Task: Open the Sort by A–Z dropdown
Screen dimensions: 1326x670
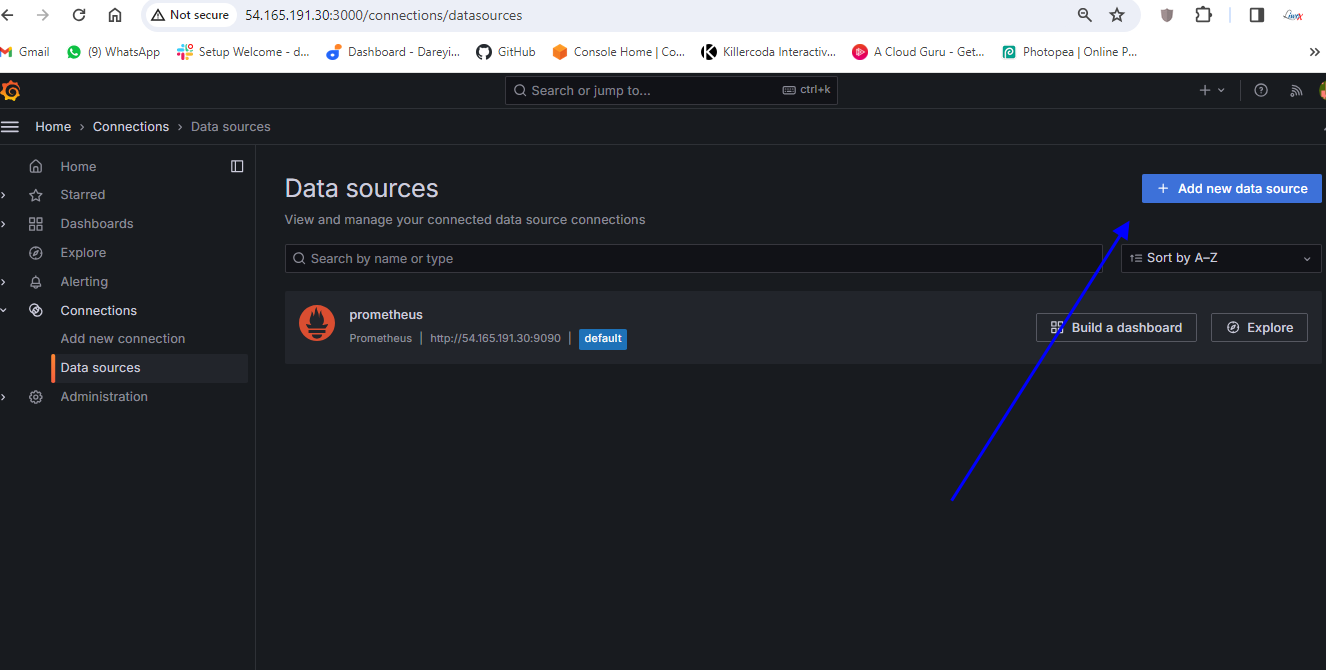Action: [1220, 258]
